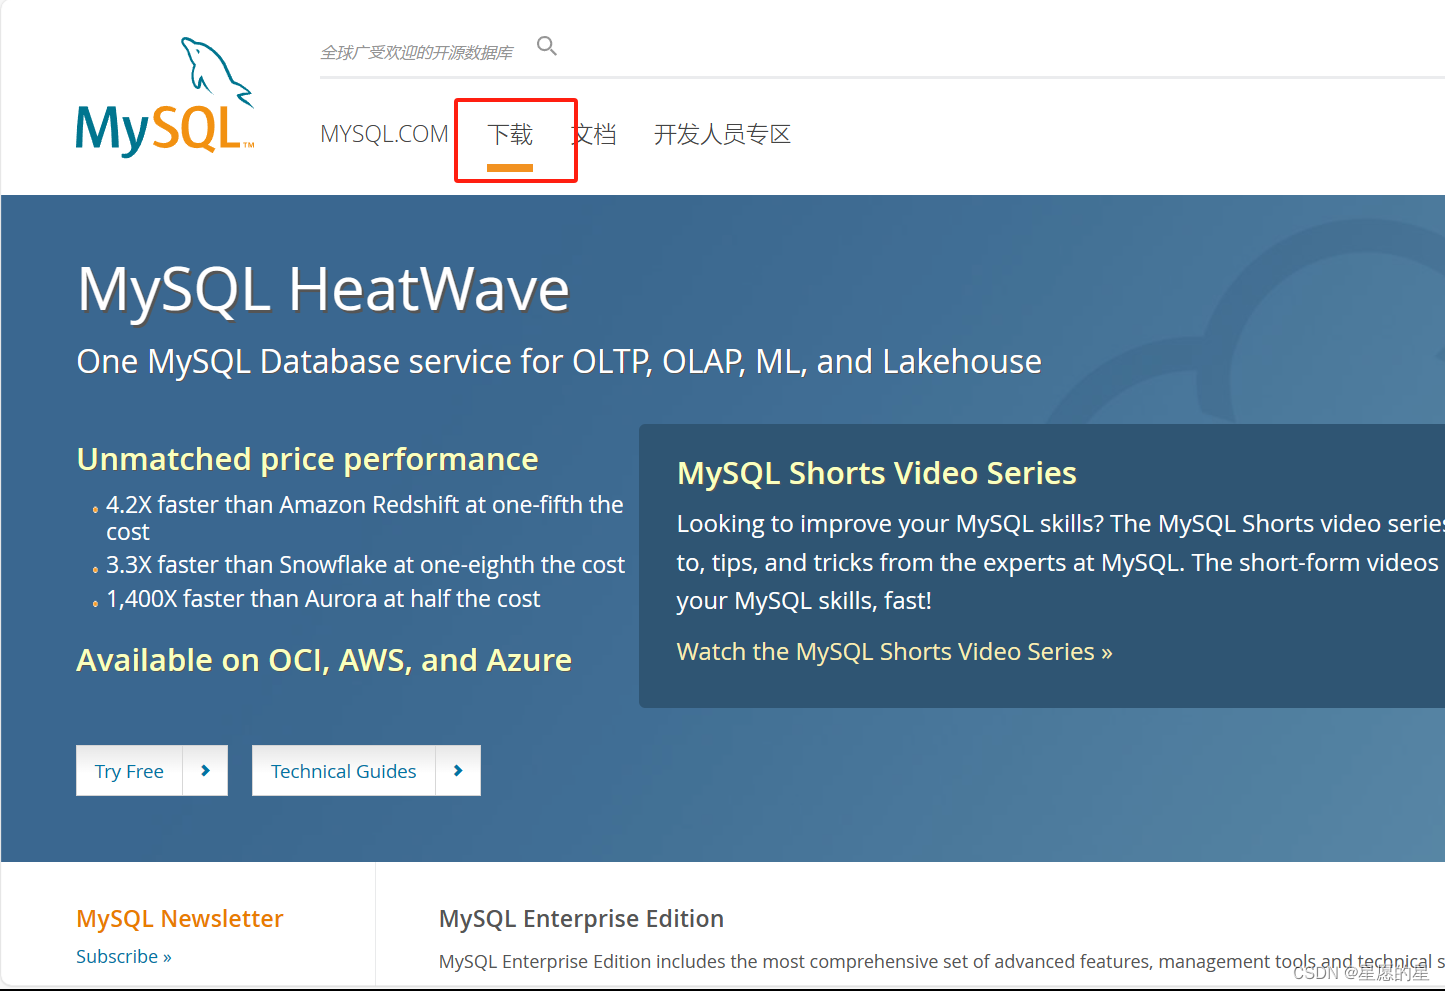Screen dimensions: 1445x991
Task: Open the search magnifier icon
Action: point(547,45)
